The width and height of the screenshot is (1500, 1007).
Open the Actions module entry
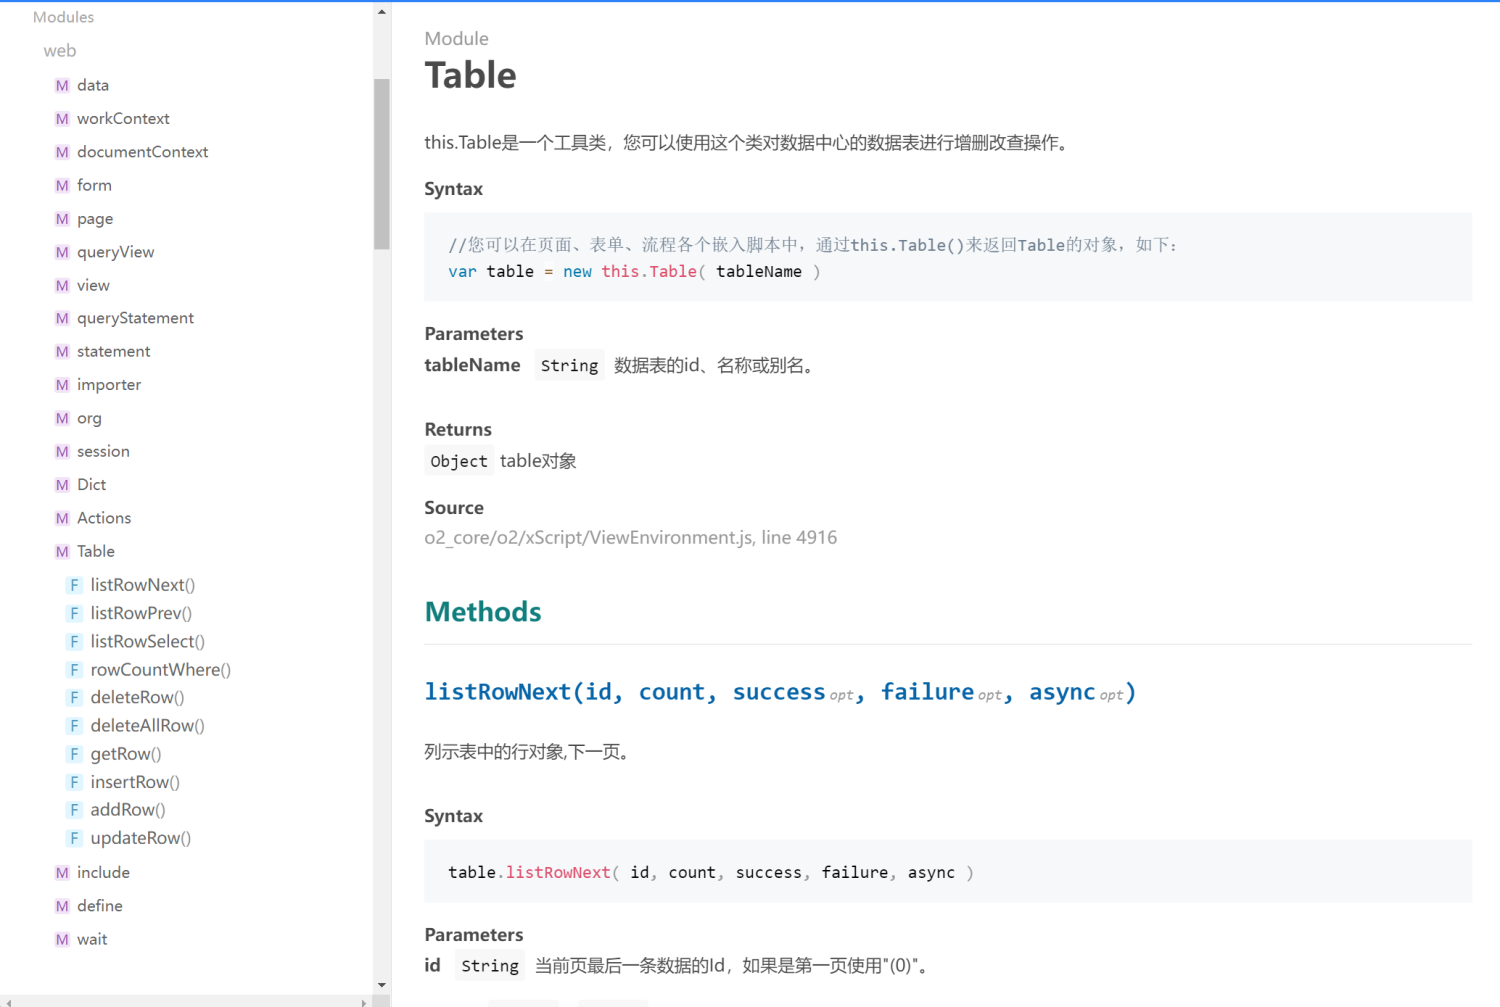coord(104,518)
